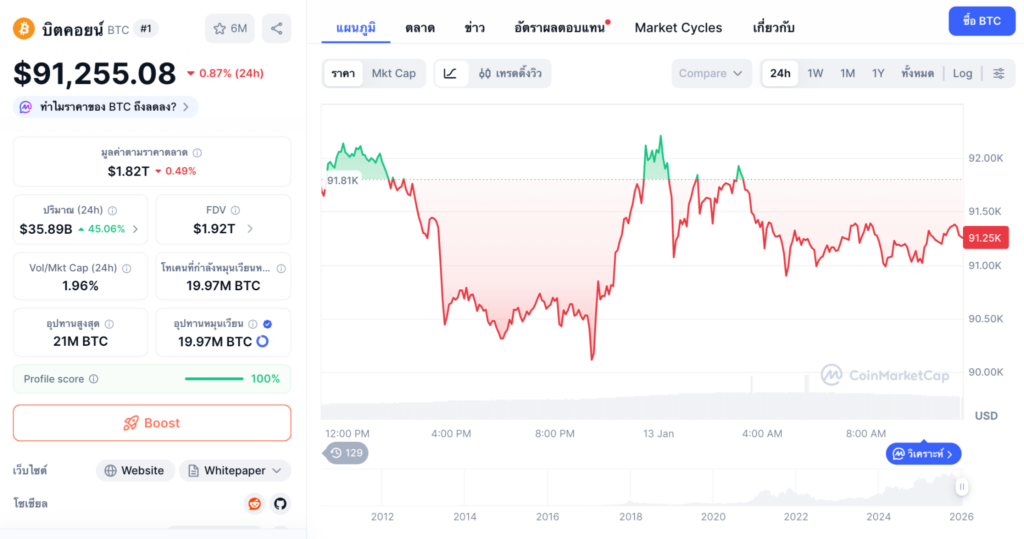Viewport: 1024px width, 539px height.
Task: Open the ตลาด tab
Action: point(420,27)
